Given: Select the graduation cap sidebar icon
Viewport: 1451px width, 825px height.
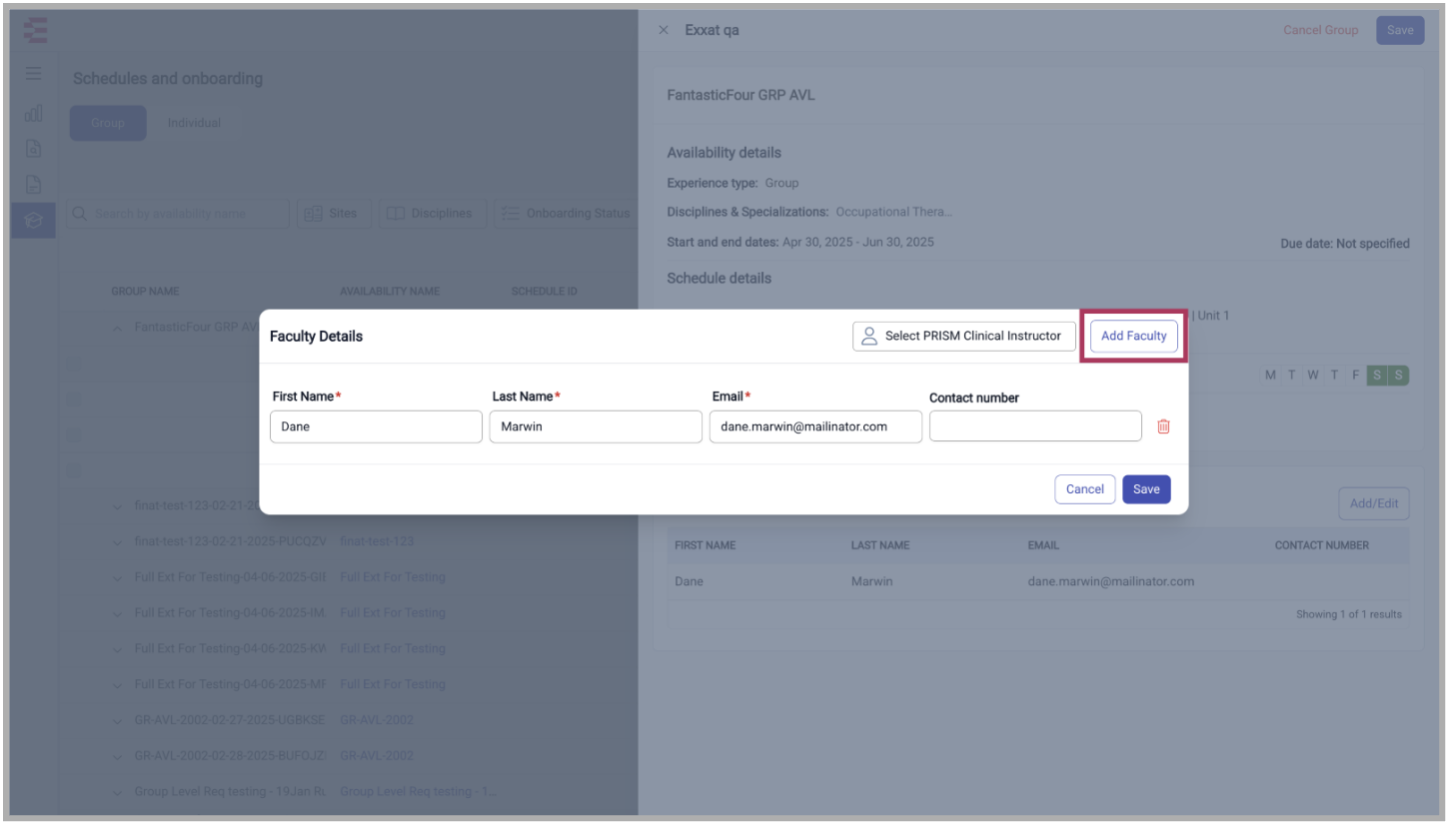Looking at the screenshot, I should pyautogui.click(x=34, y=221).
